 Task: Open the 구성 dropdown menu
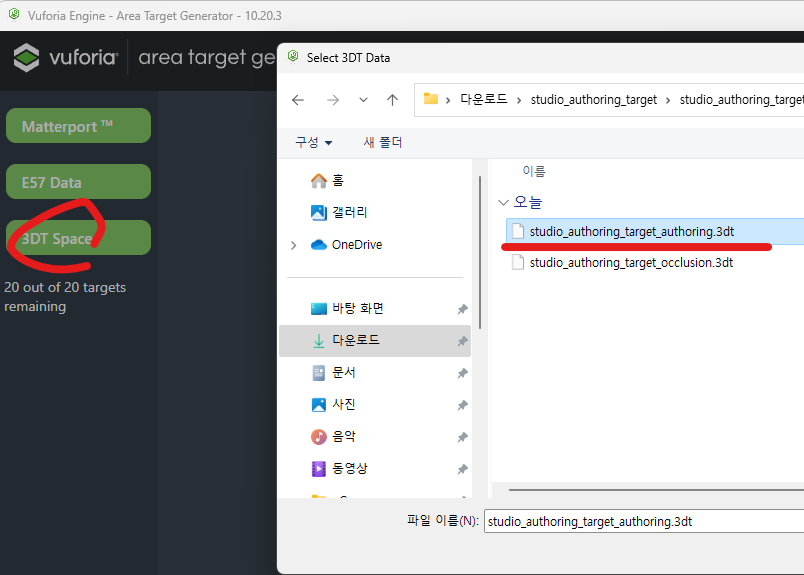pyautogui.click(x=313, y=142)
